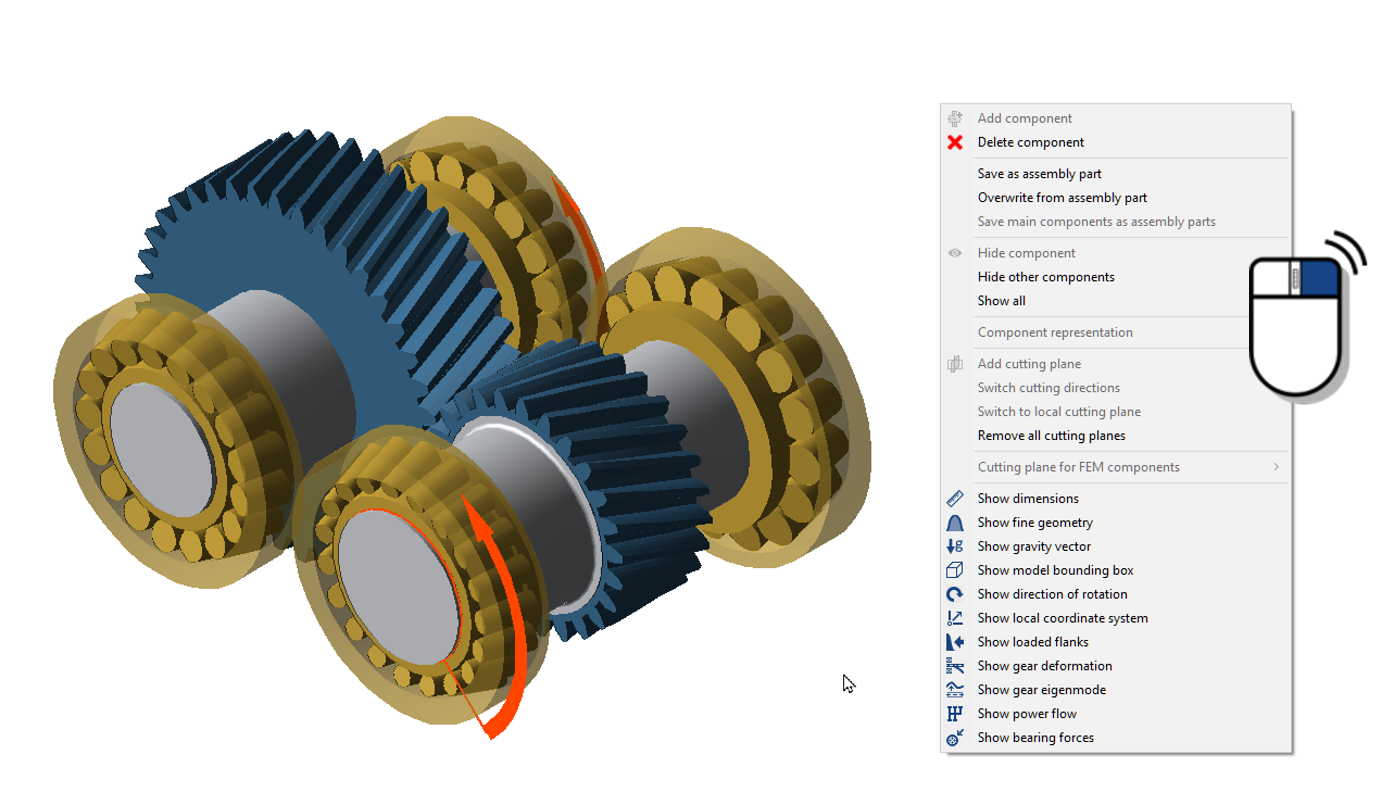
Task: Click the red X Delete component icon
Action: coord(955,143)
